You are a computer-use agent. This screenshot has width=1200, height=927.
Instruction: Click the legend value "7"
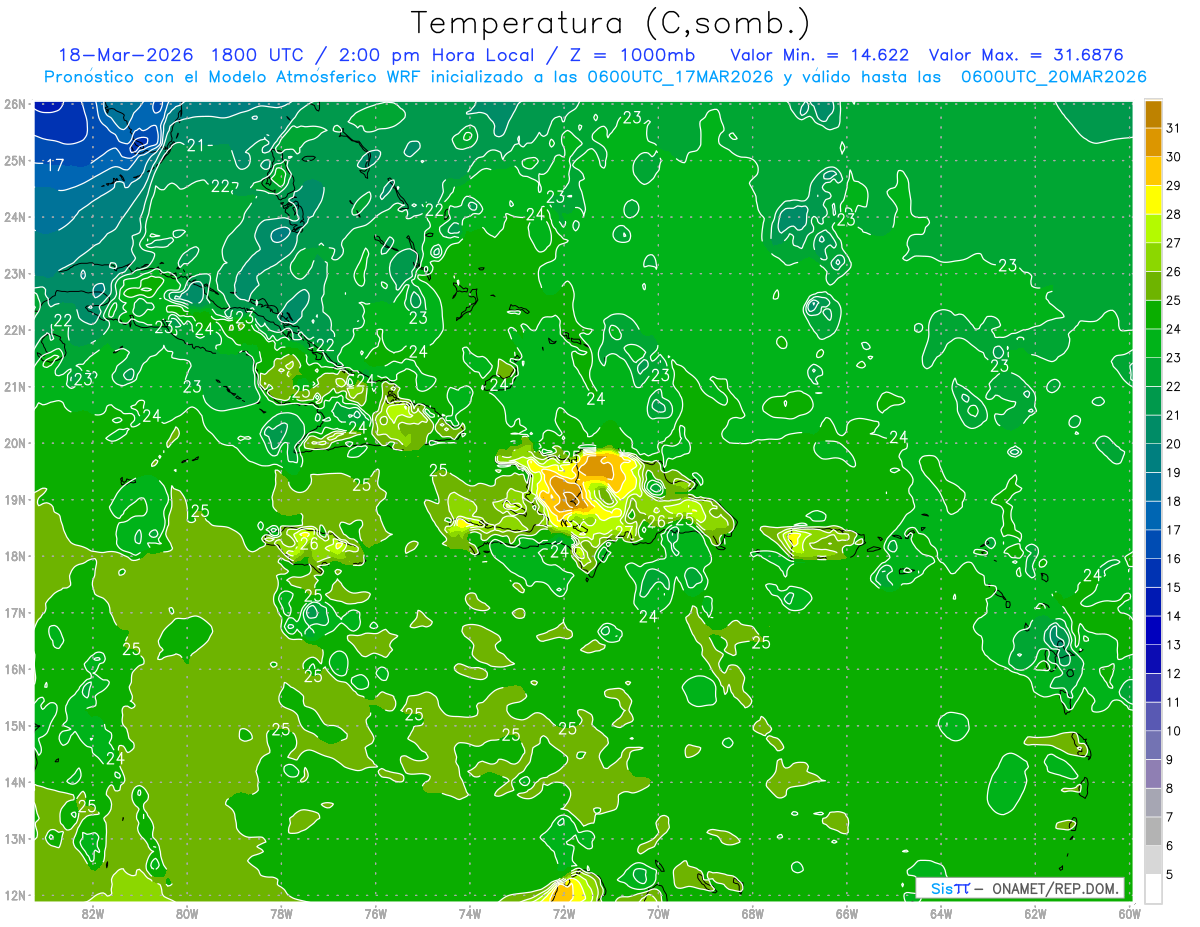coord(1170,818)
